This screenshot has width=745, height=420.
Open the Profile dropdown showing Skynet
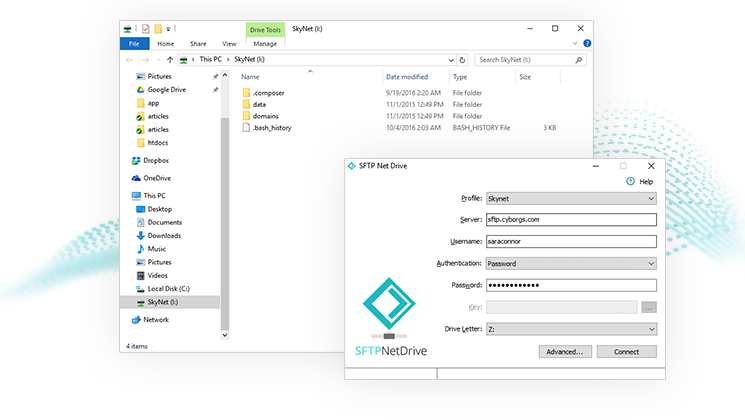[571, 199]
